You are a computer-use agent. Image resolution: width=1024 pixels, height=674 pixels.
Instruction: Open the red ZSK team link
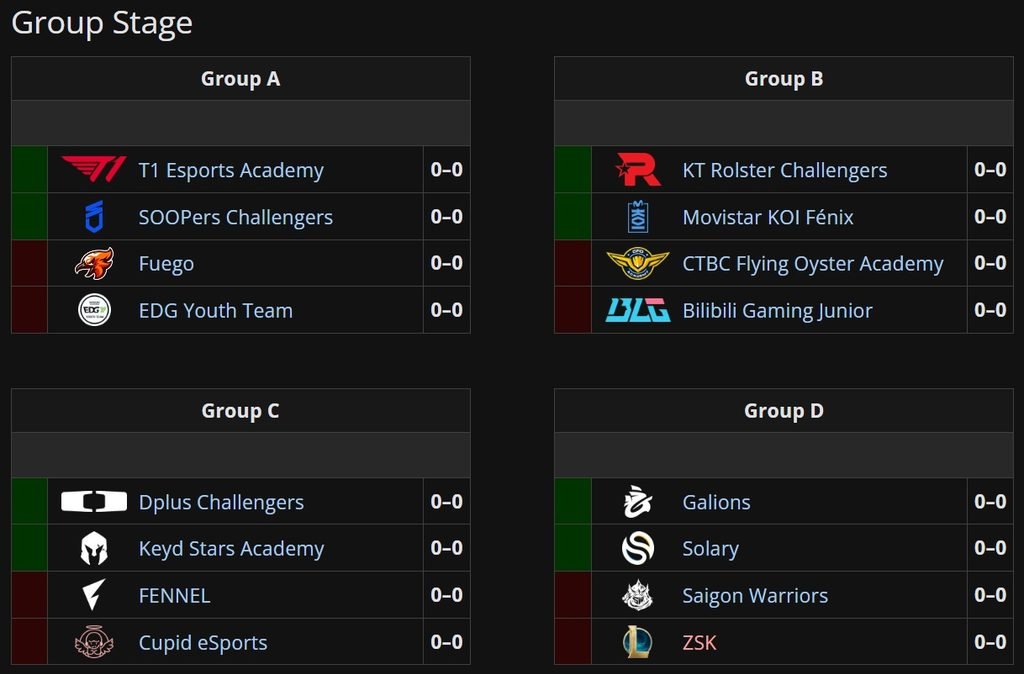[699, 642]
